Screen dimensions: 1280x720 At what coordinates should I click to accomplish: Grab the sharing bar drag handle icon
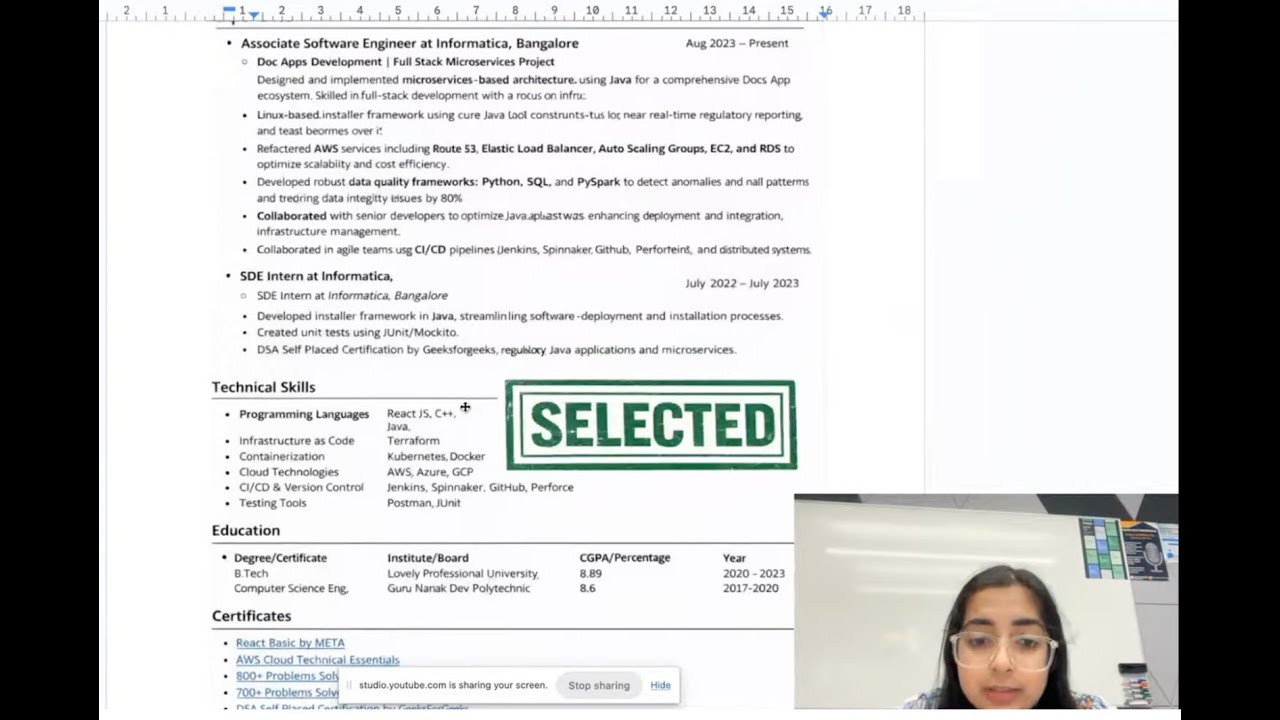pos(349,685)
